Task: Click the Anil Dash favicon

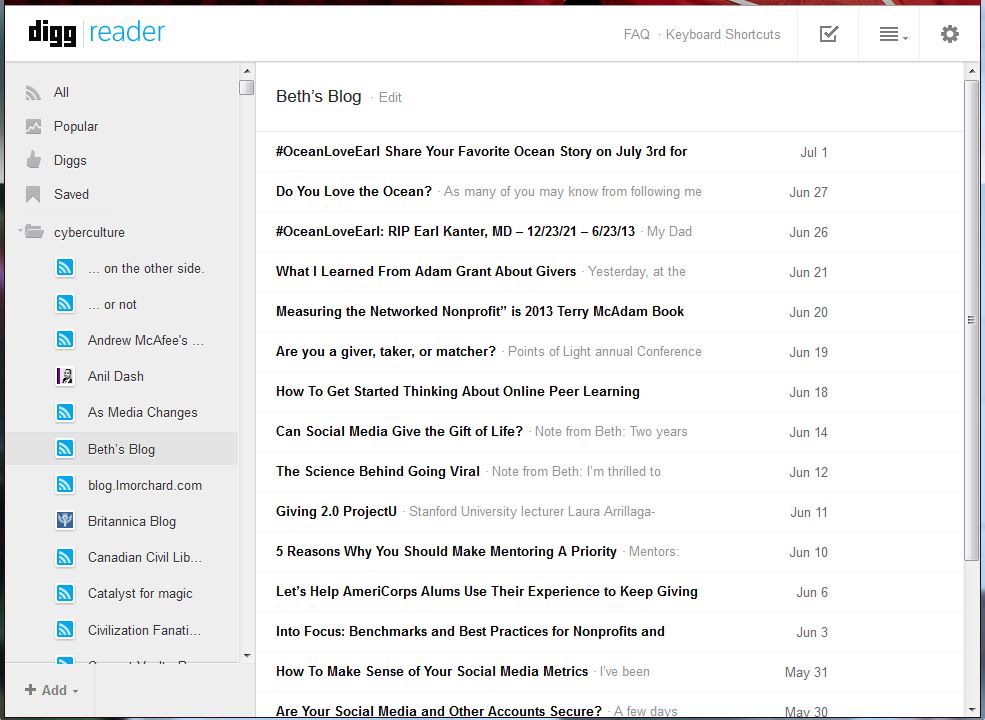Action: [65, 376]
